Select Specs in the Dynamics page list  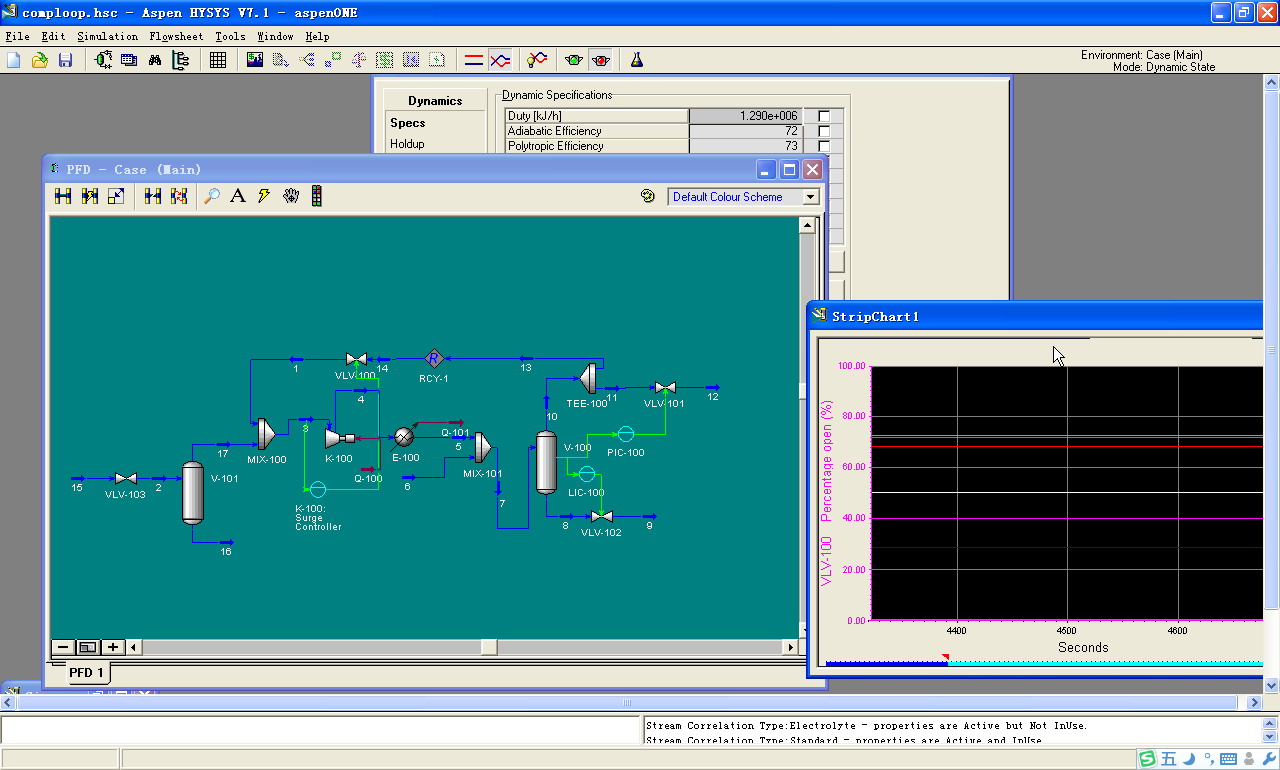point(407,123)
